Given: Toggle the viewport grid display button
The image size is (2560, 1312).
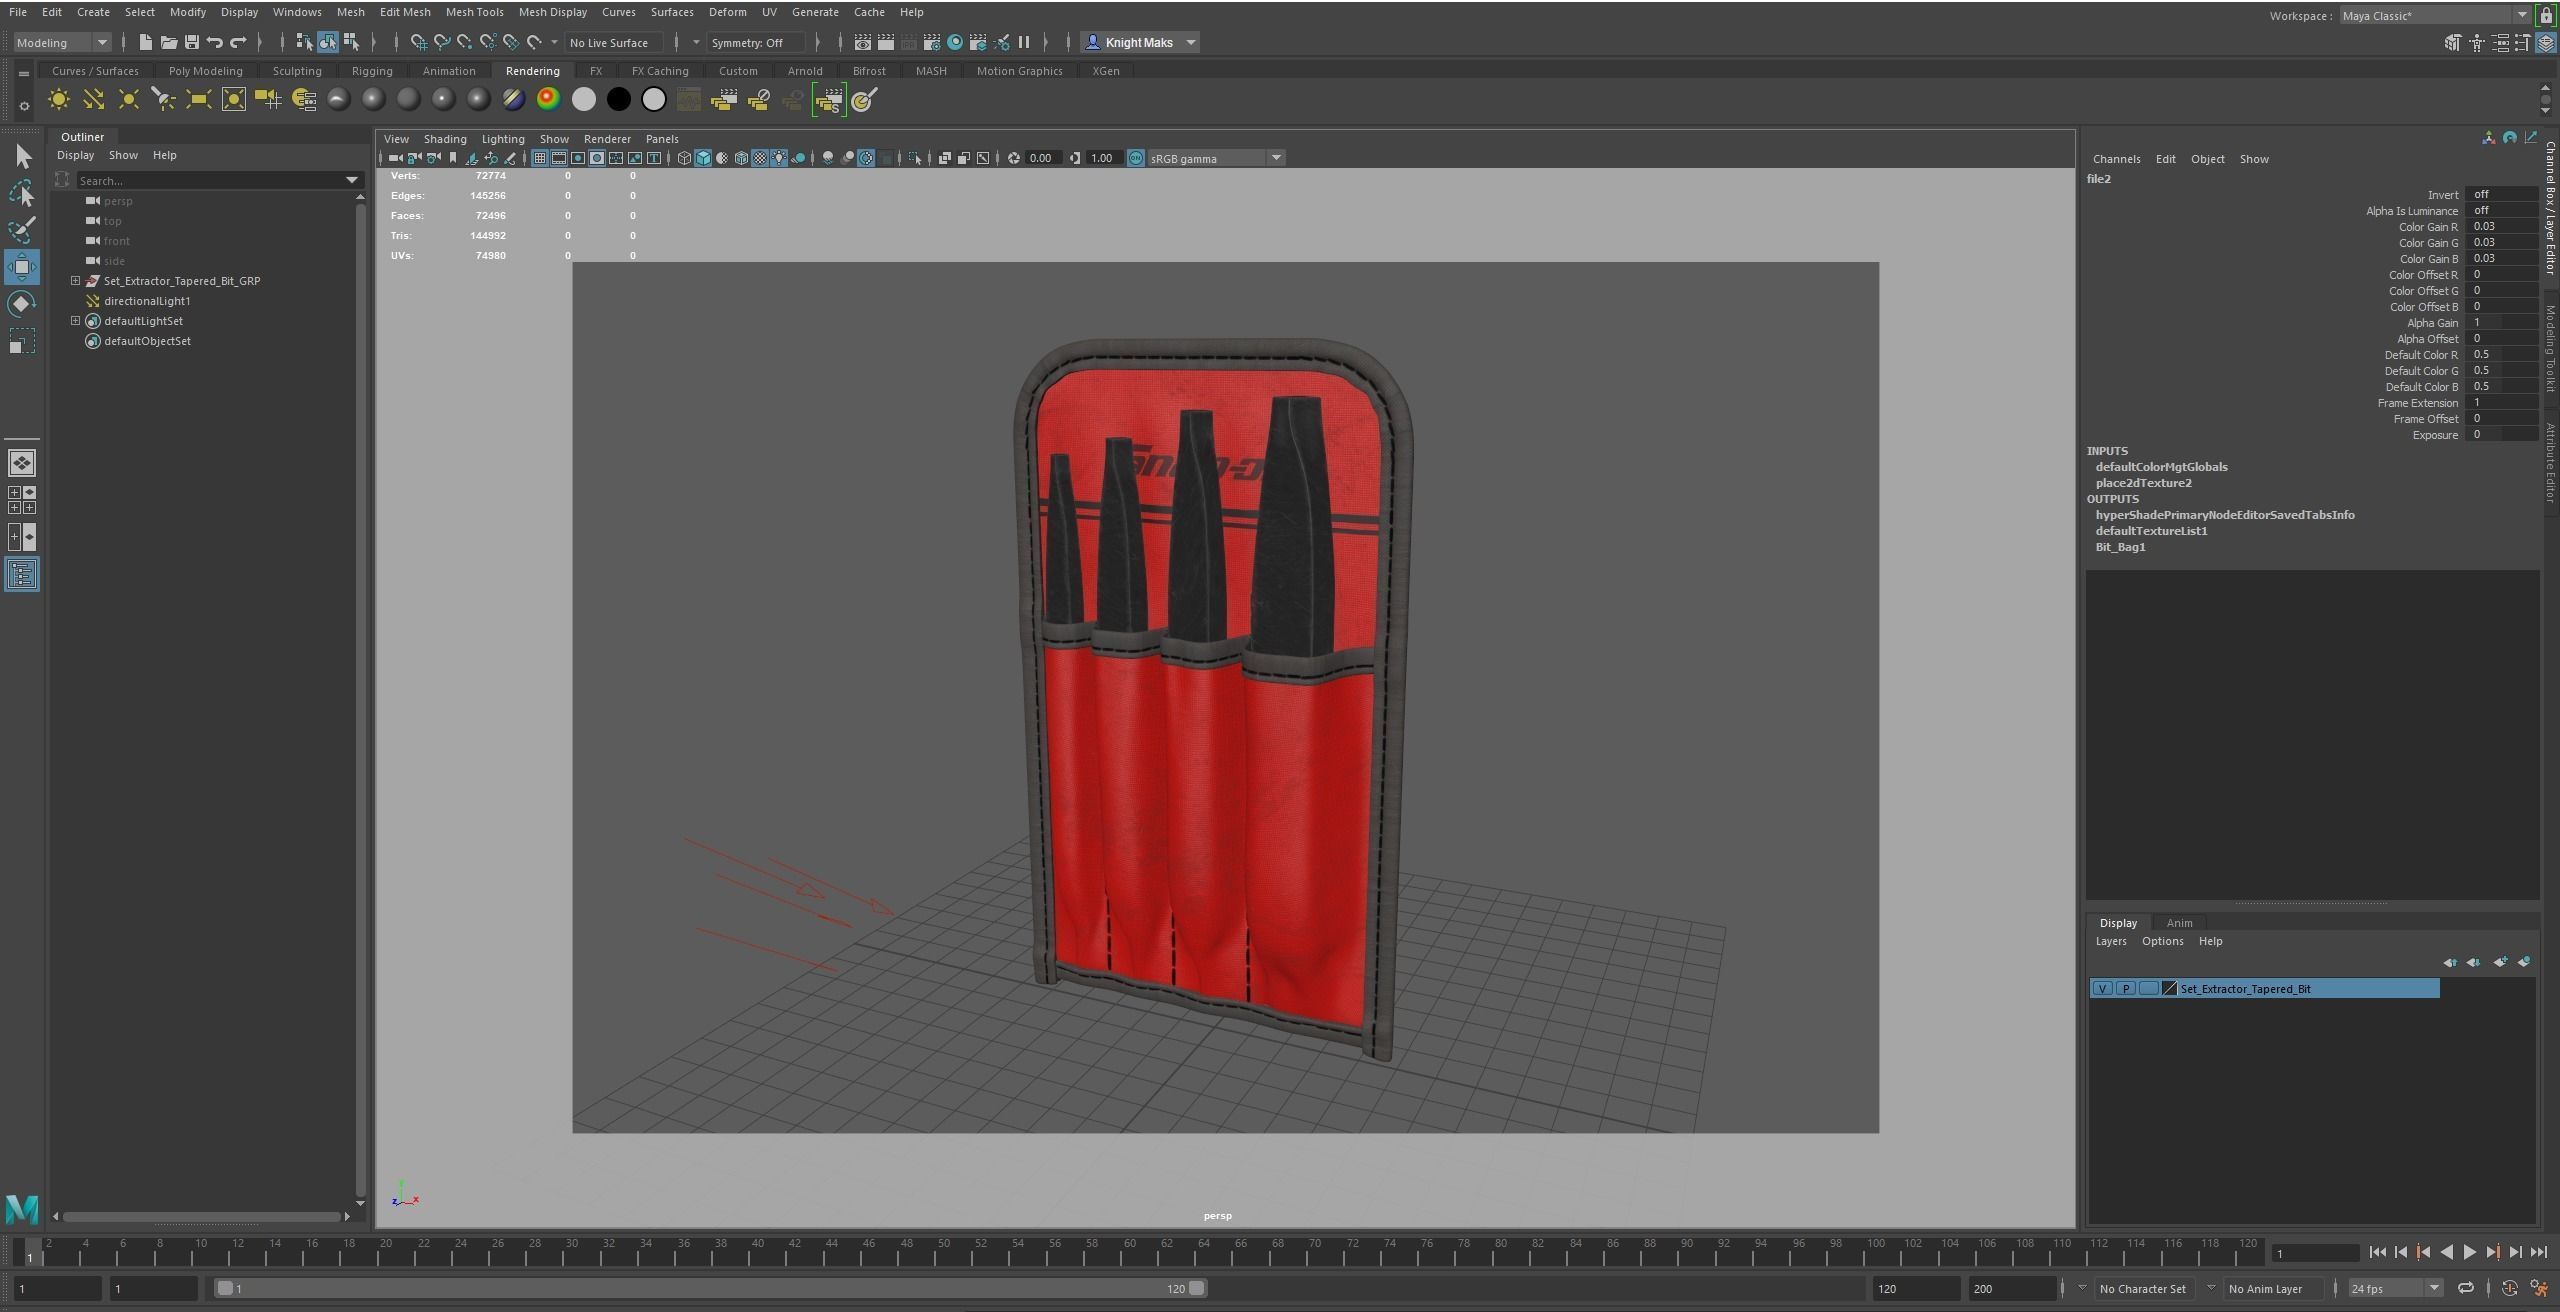Looking at the screenshot, I should pyautogui.click(x=540, y=158).
